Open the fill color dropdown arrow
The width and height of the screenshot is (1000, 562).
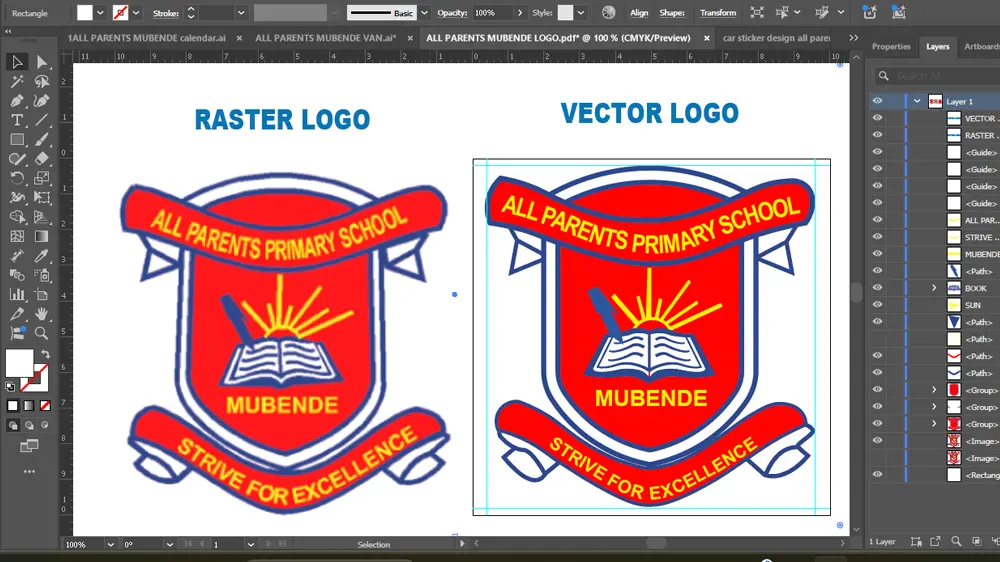click(x=100, y=13)
